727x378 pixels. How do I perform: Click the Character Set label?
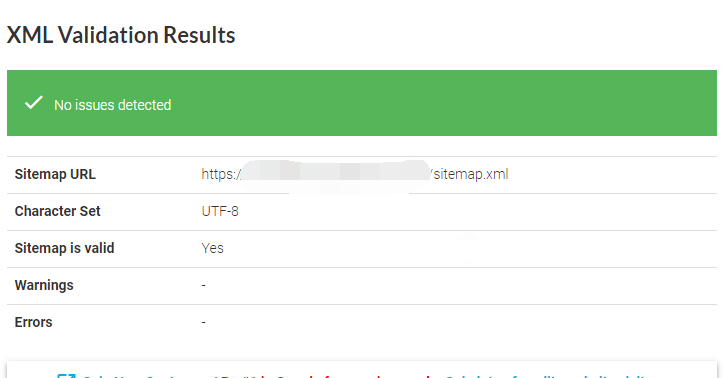57,211
